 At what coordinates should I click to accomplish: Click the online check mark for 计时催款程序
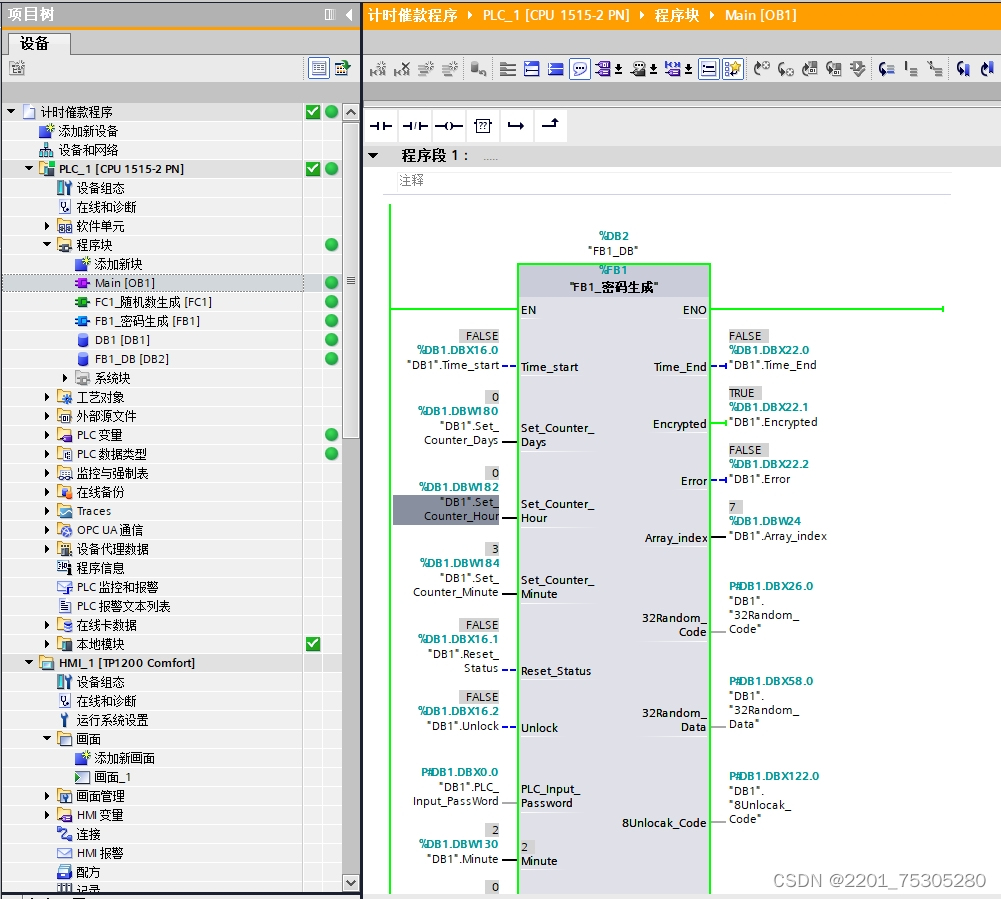[x=313, y=112]
